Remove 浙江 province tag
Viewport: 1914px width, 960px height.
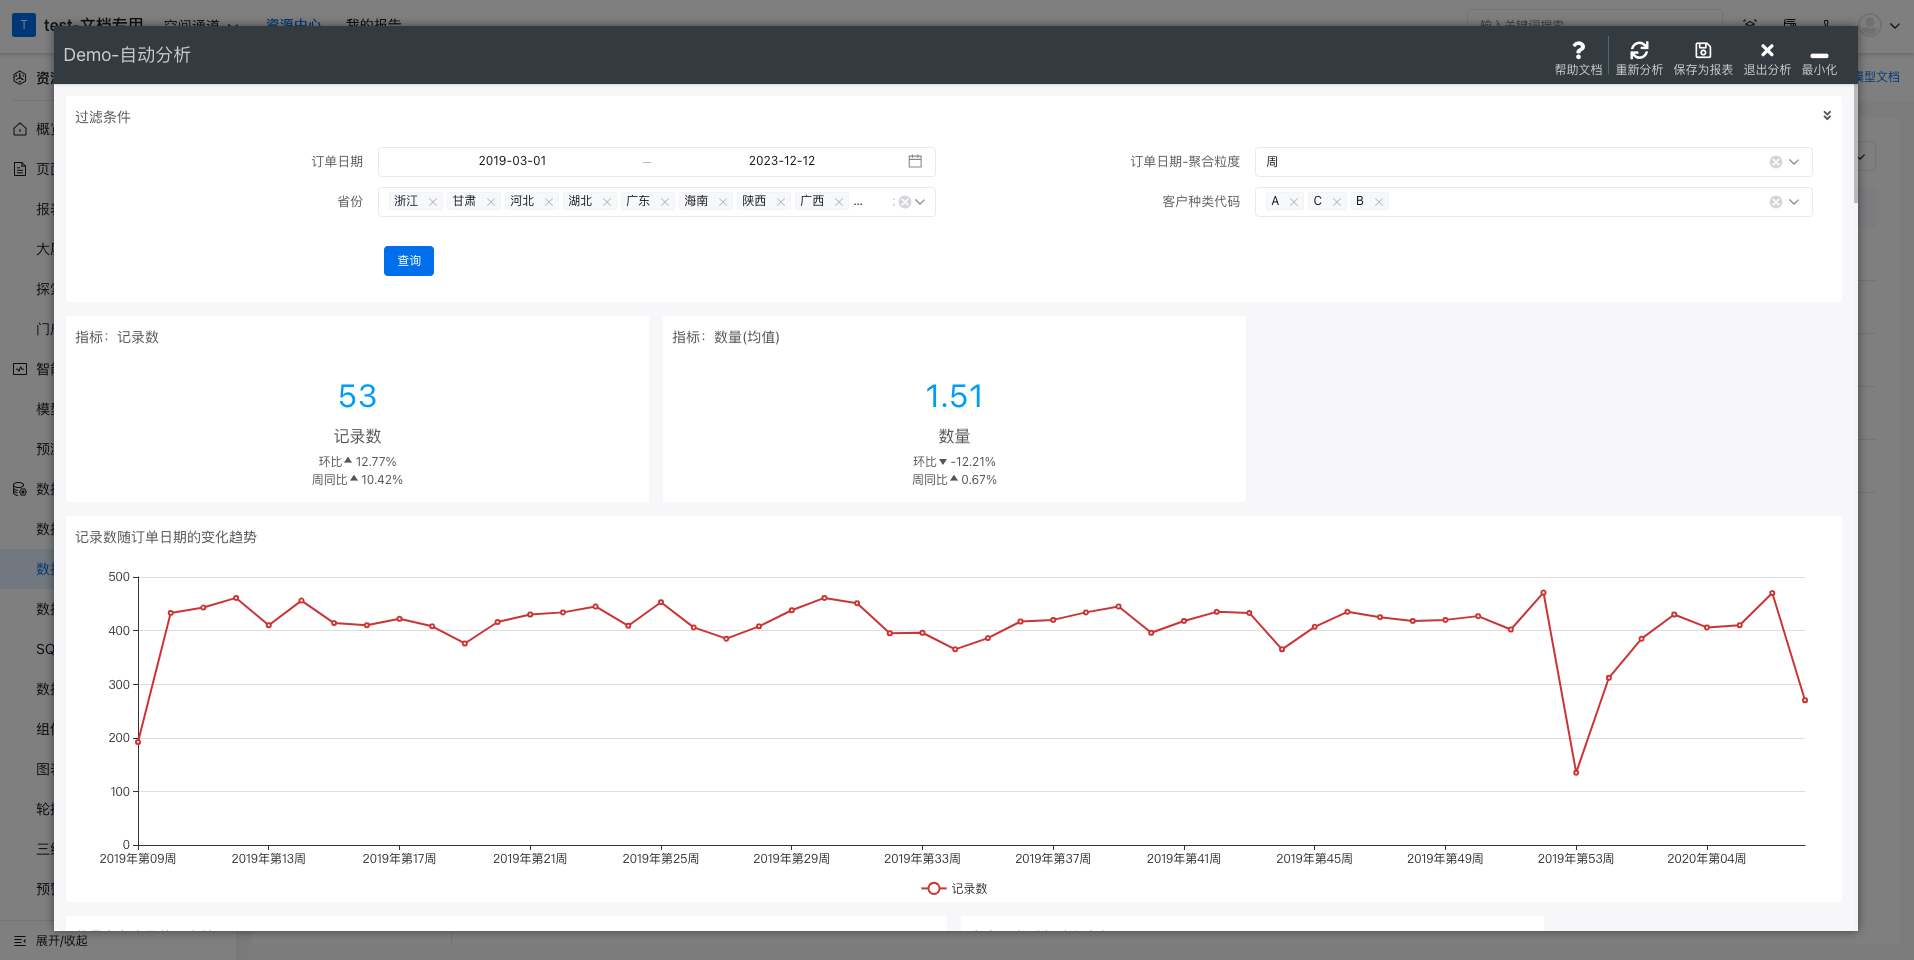coord(433,202)
